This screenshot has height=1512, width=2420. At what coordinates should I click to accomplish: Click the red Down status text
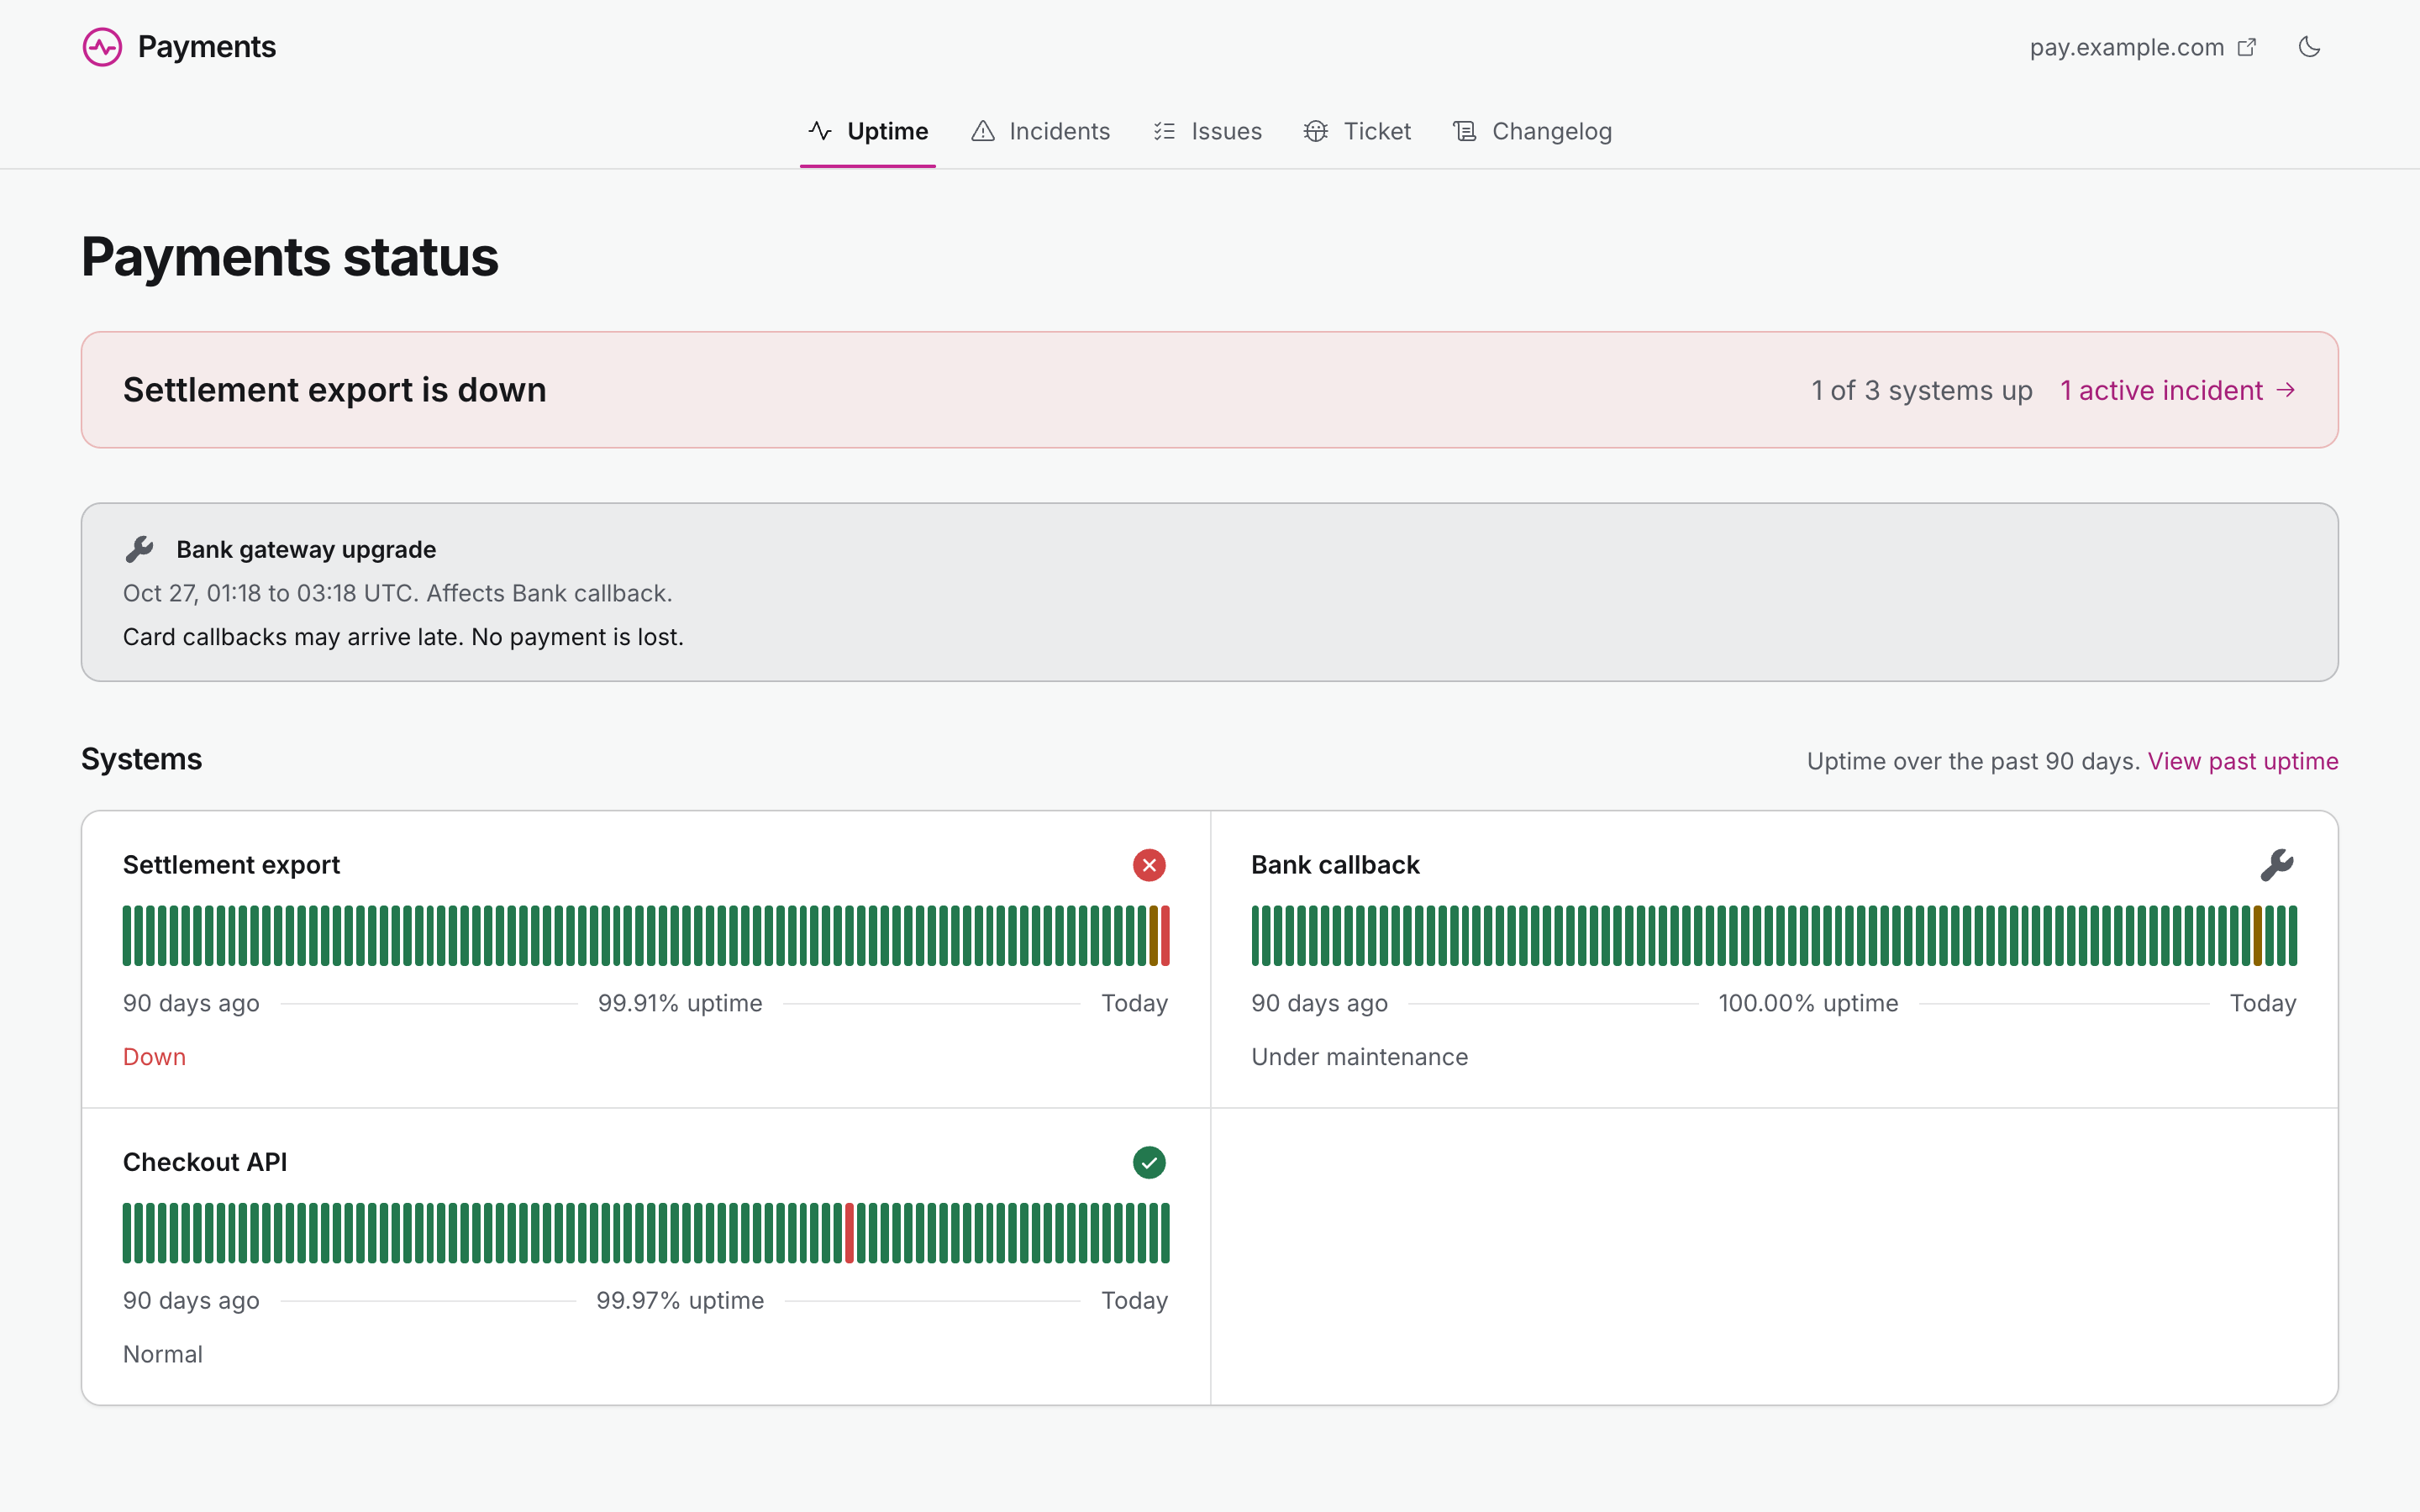[154, 1057]
